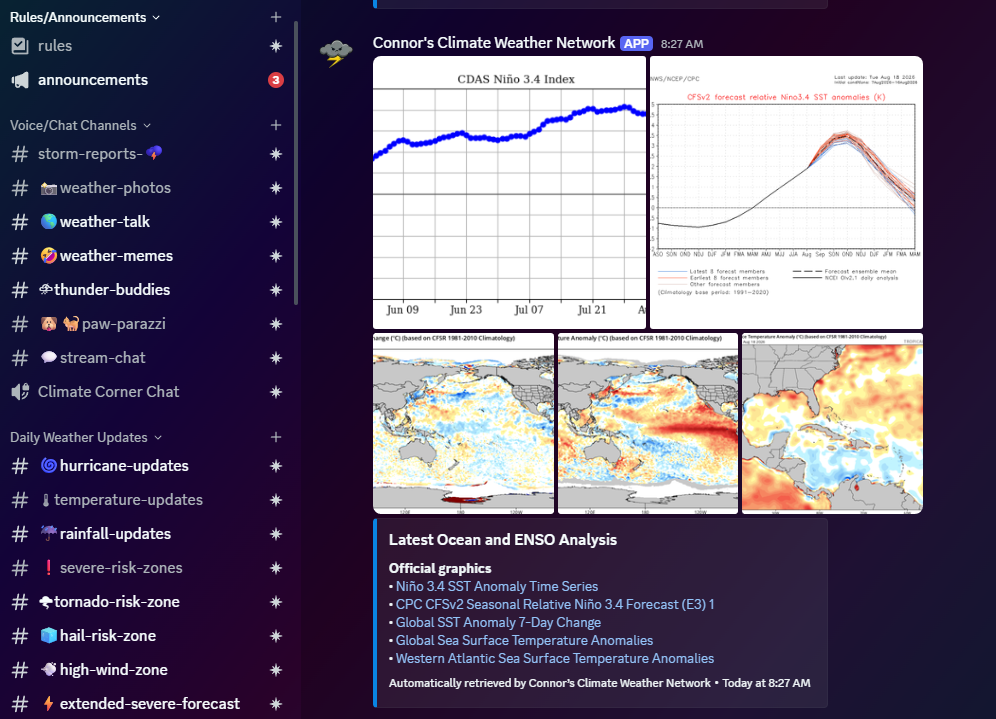
Task: Open the rules channel
Action: 145,46
